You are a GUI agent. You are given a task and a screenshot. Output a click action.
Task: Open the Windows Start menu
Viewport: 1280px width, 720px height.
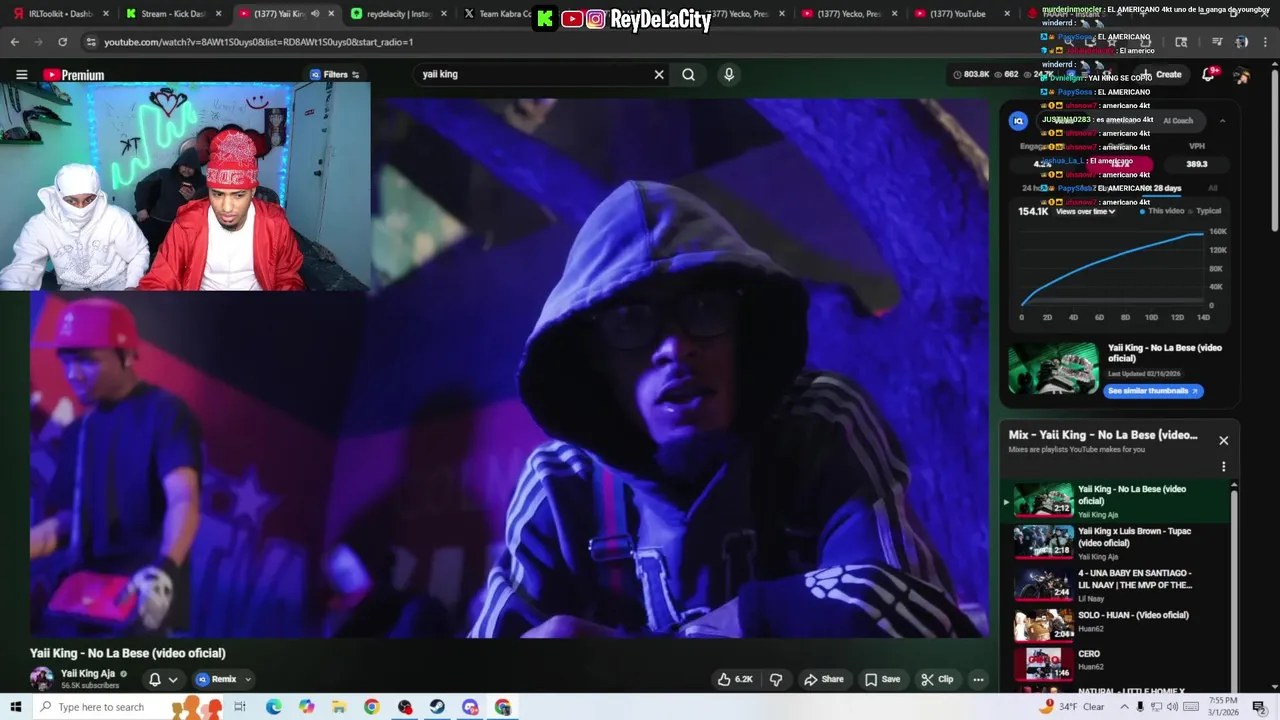tap(16, 707)
